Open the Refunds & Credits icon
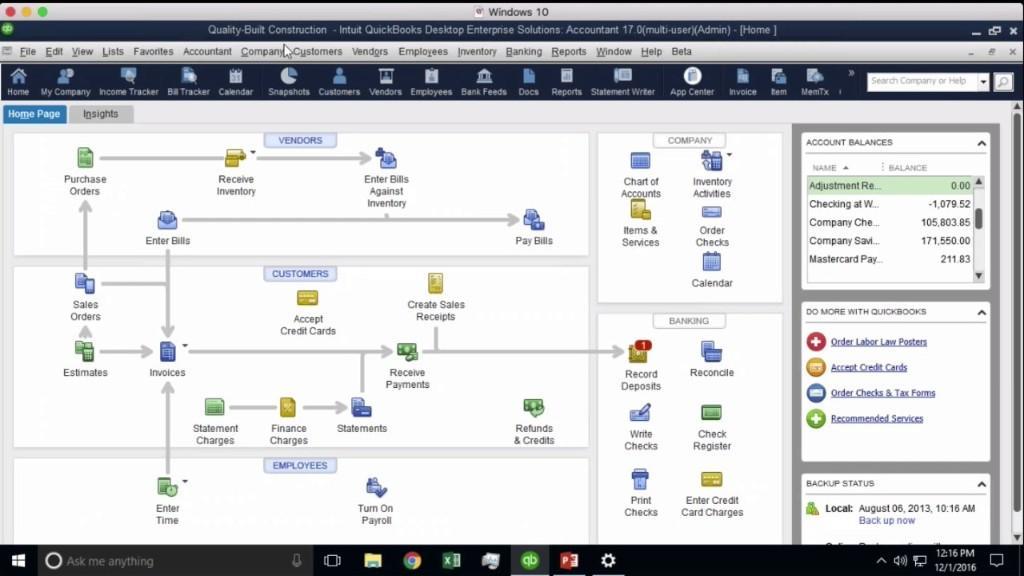 [x=534, y=408]
